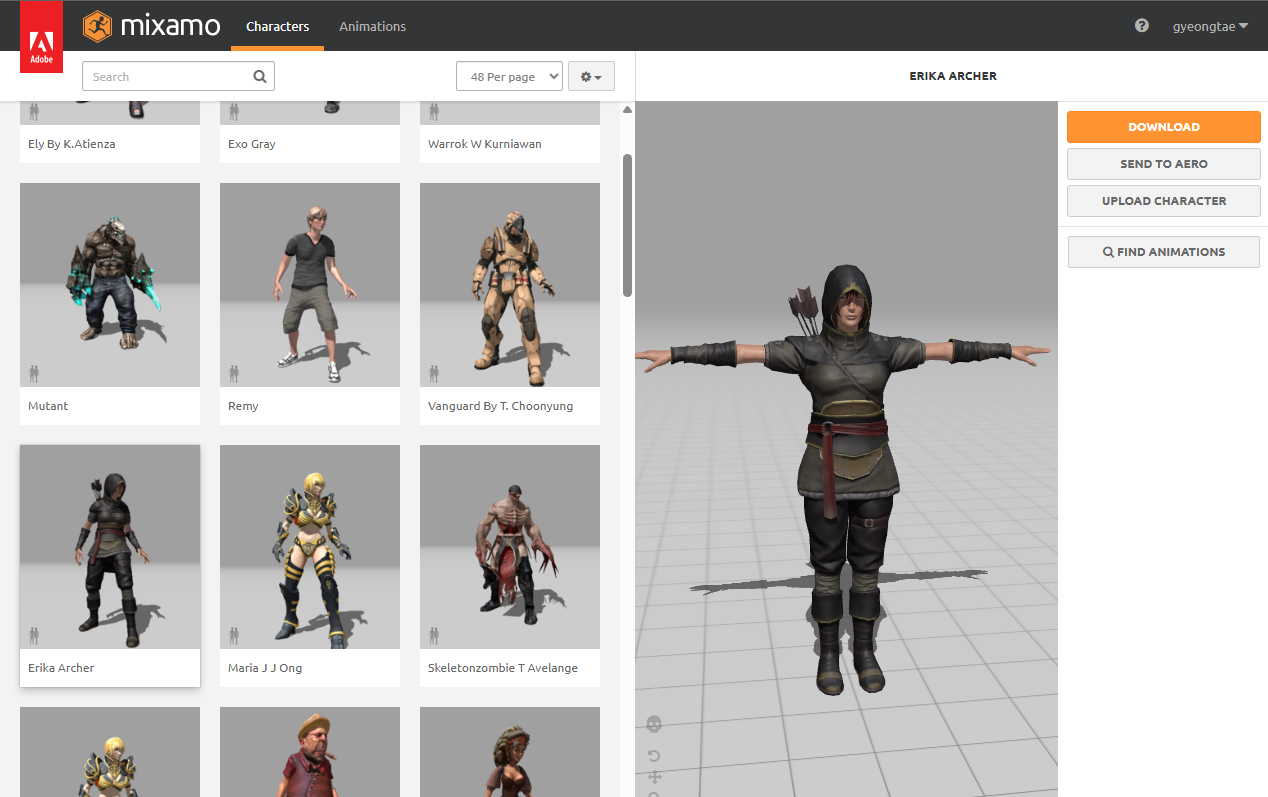Click the character type icon on Warrok card
The height and width of the screenshot is (797, 1268).
[x=434, y=110]
